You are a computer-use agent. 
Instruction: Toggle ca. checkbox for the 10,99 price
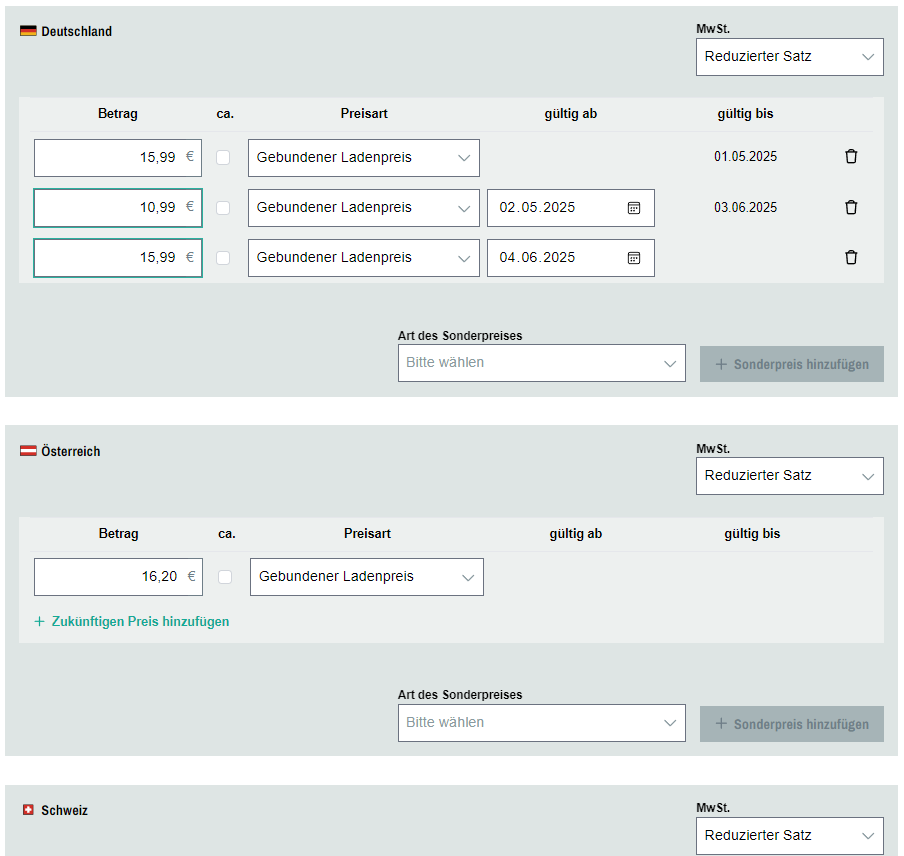tap(223, 208)
